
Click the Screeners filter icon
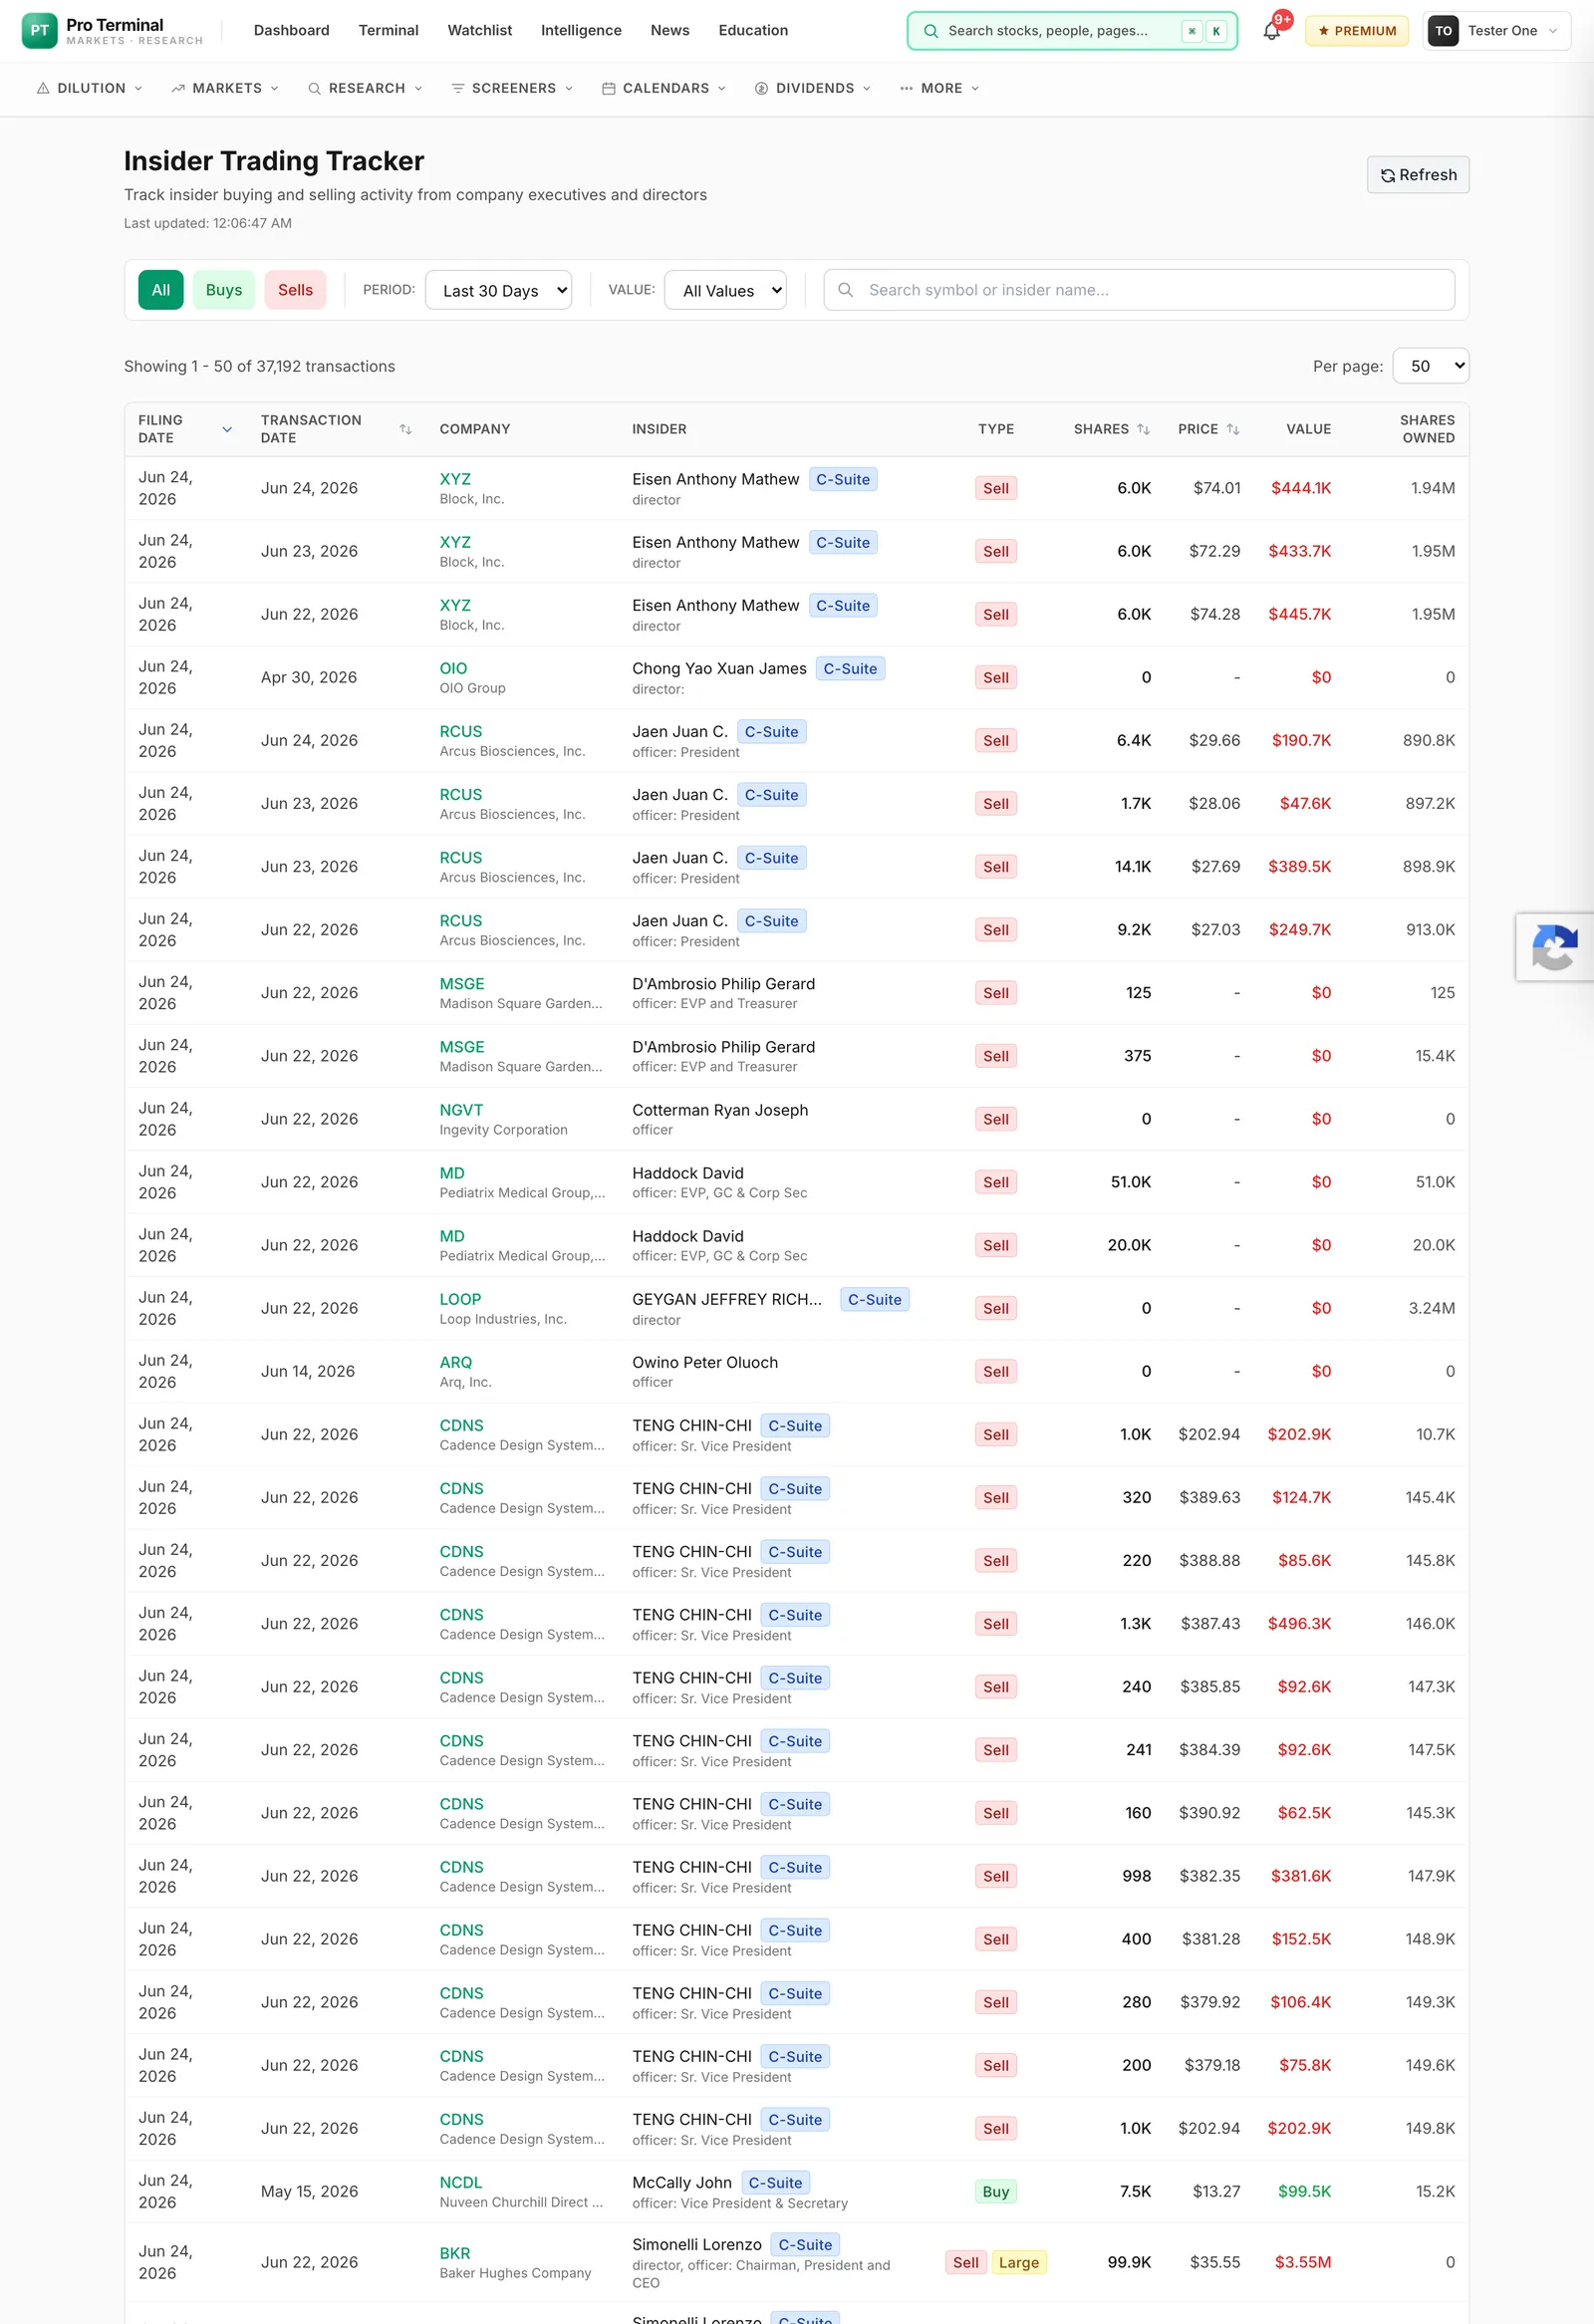pos(458,88)
